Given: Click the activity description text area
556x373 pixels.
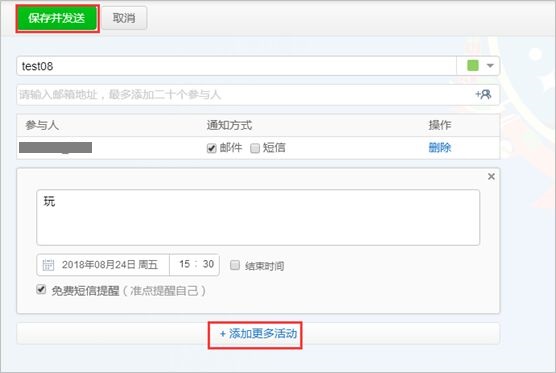Looking at the screenshot, I should pos(258,217).
